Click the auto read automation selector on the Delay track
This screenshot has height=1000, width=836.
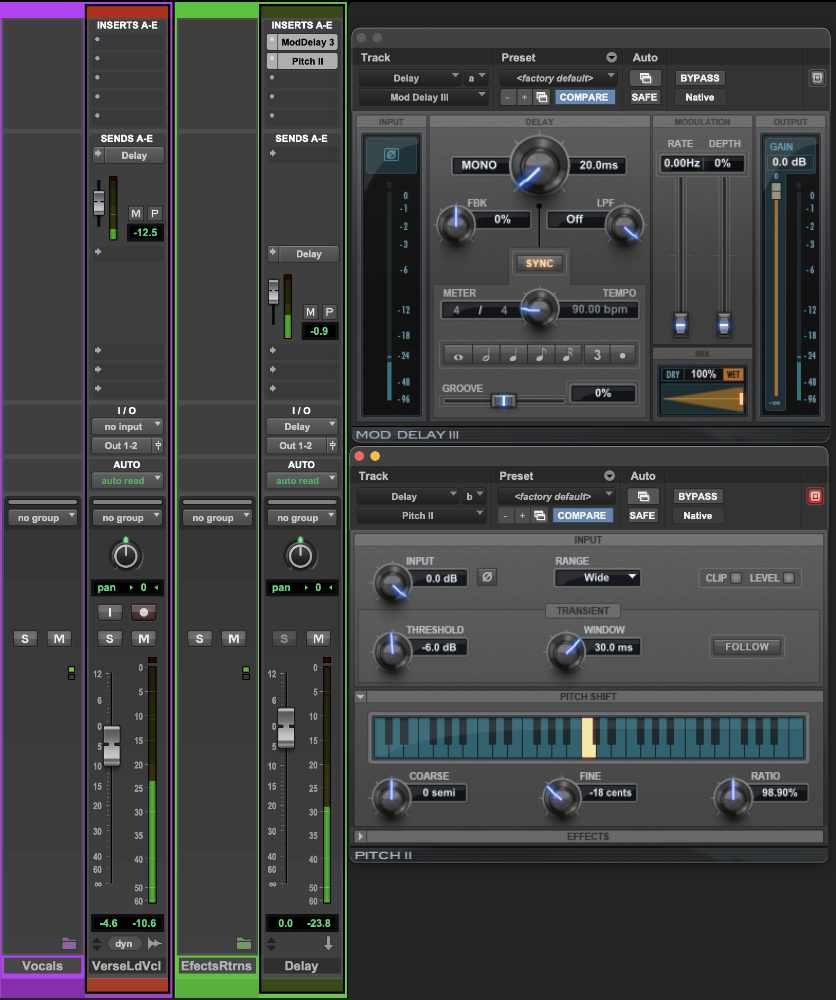click(302, 480)
